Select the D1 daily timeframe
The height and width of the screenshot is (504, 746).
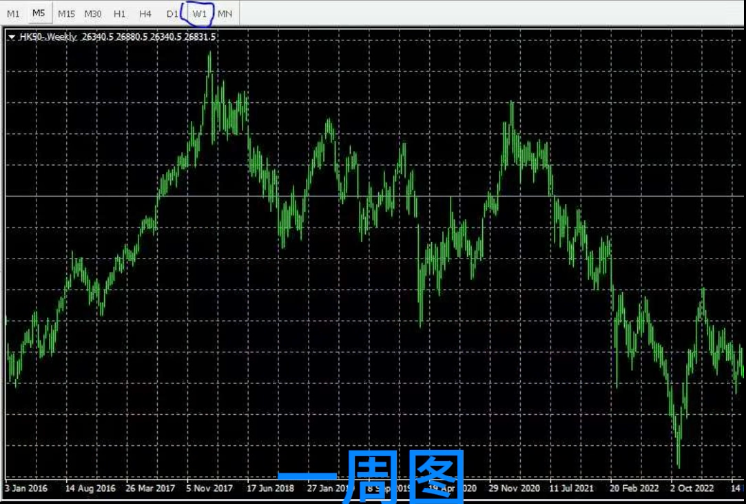click(x=172, y=14)
